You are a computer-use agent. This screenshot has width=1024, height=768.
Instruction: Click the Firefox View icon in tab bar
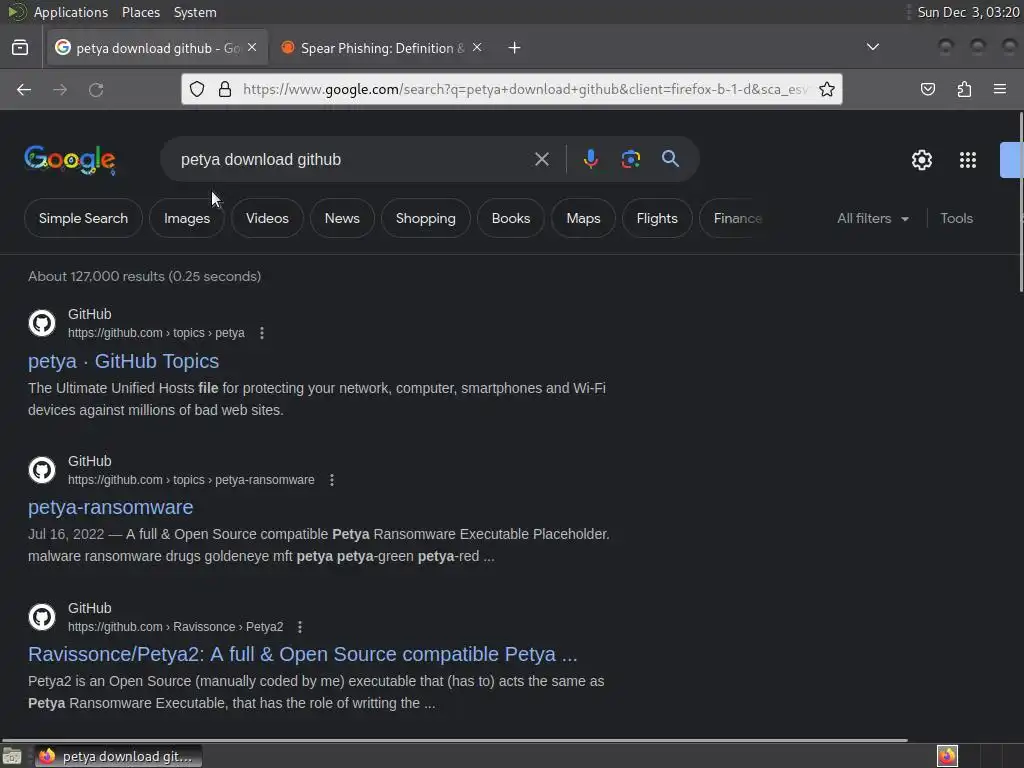(x=20, y=48)
